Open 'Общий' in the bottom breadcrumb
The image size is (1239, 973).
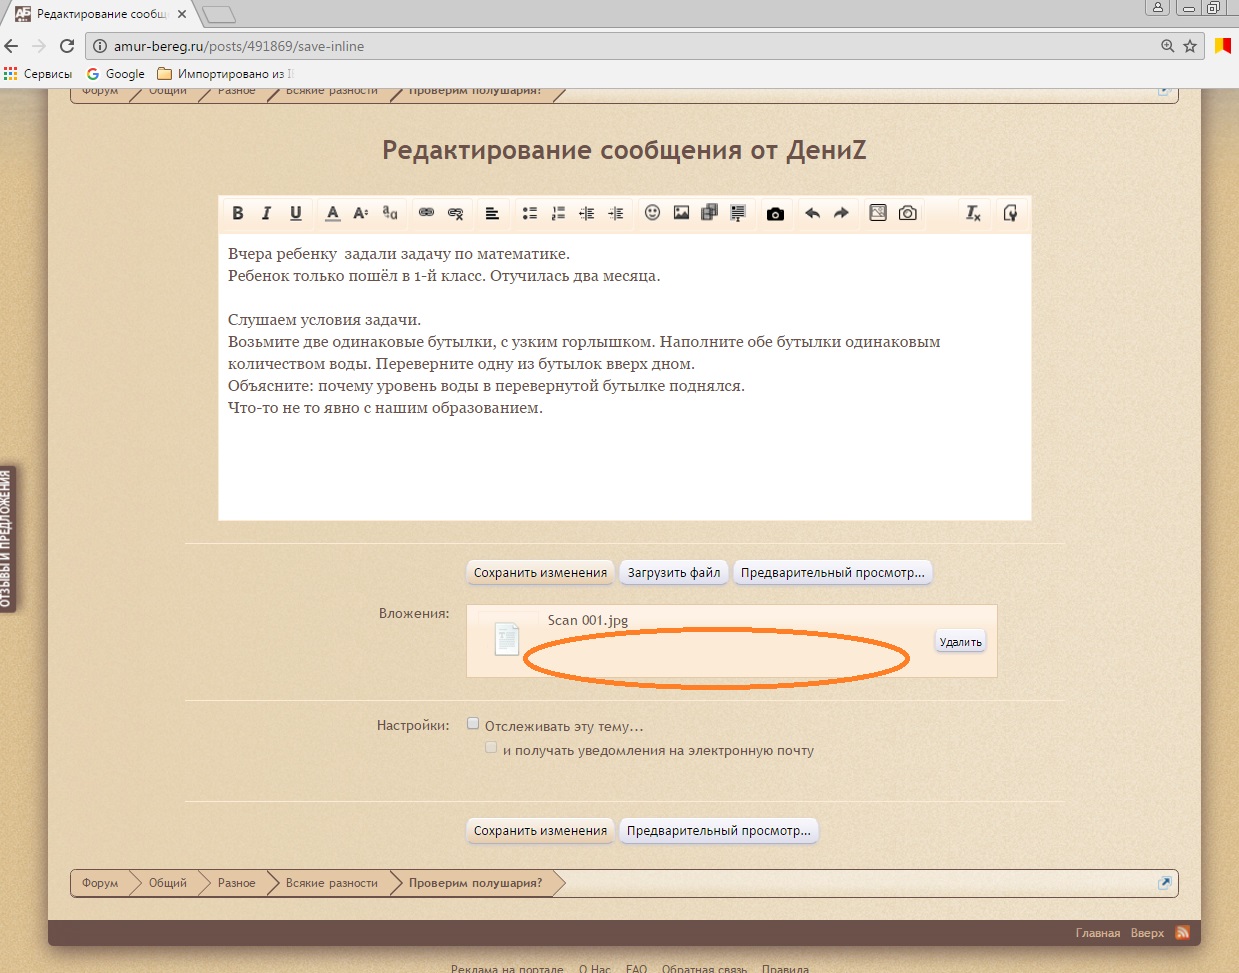click(168, 883)
